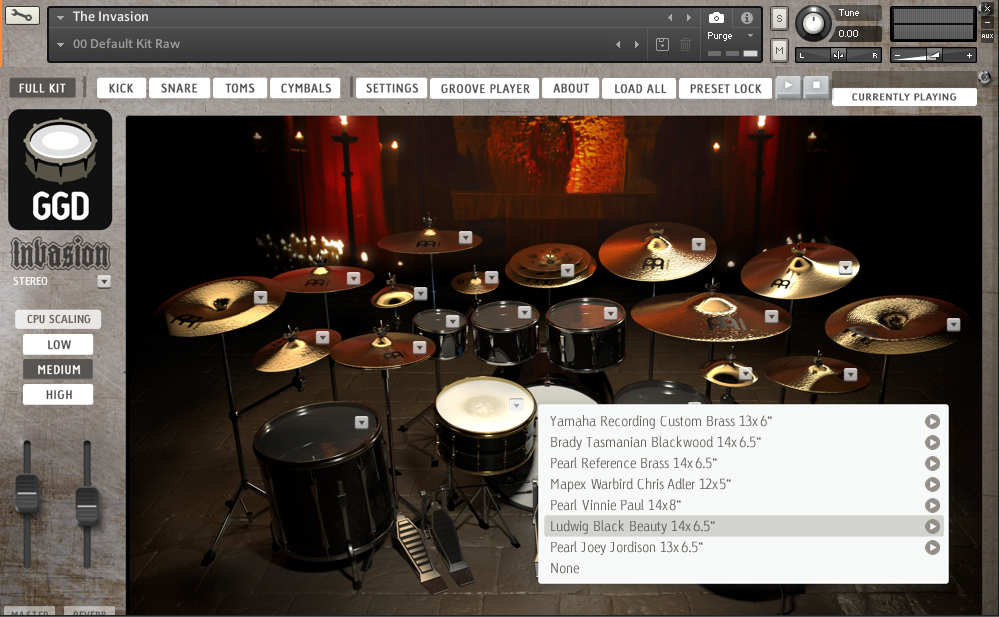Click the Tune knob

coord(813,23)
